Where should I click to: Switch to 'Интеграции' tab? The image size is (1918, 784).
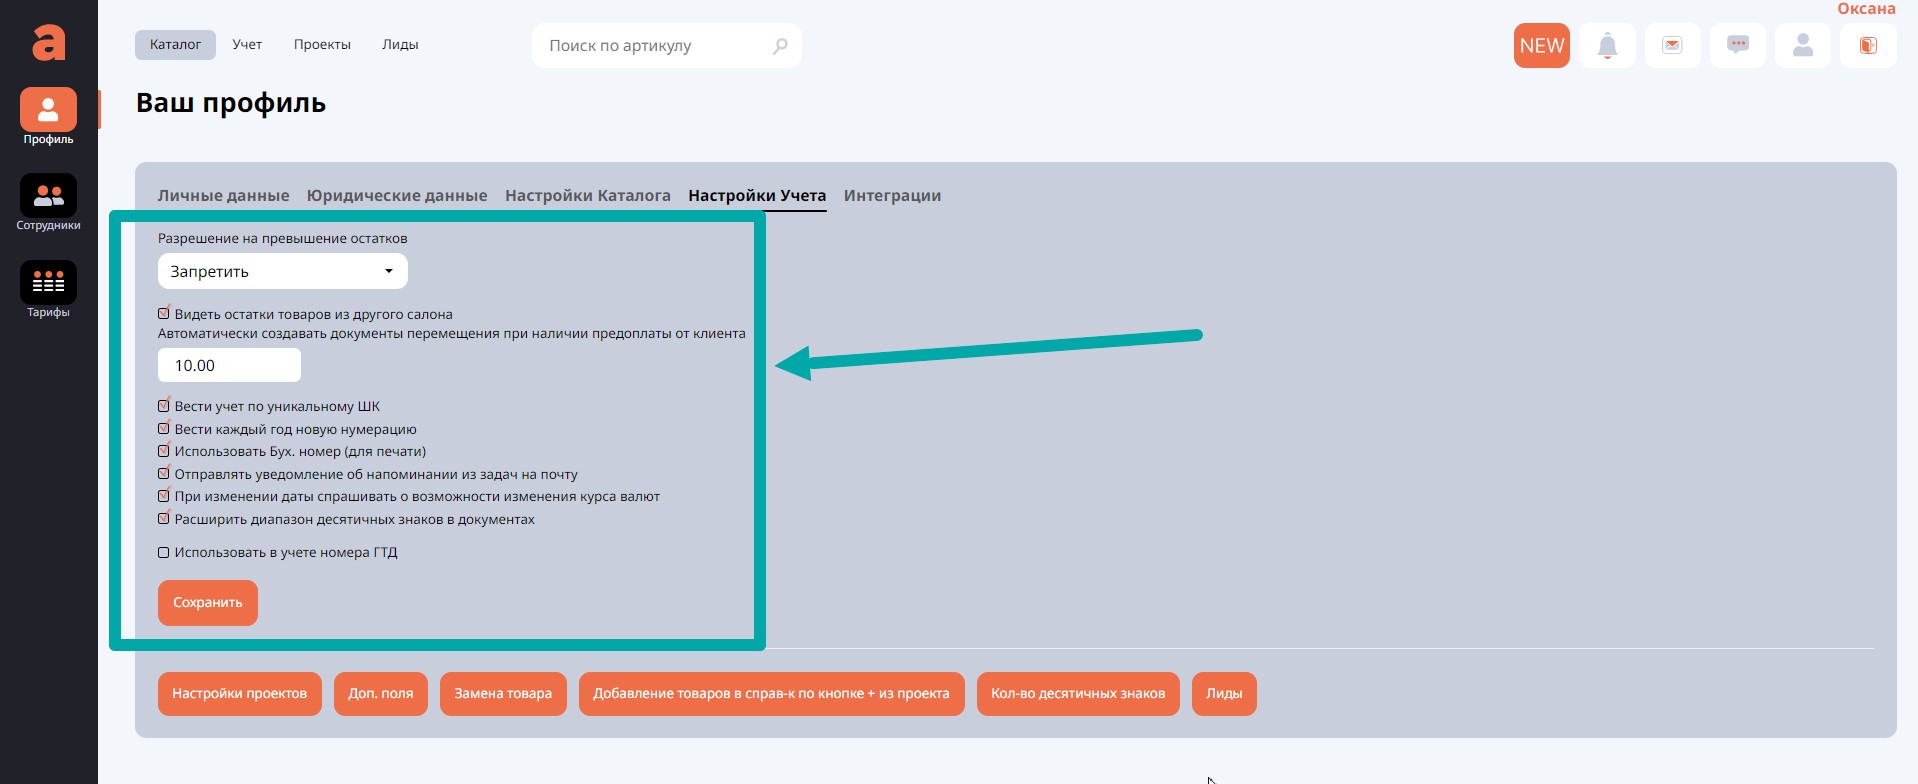pos(892,196)
